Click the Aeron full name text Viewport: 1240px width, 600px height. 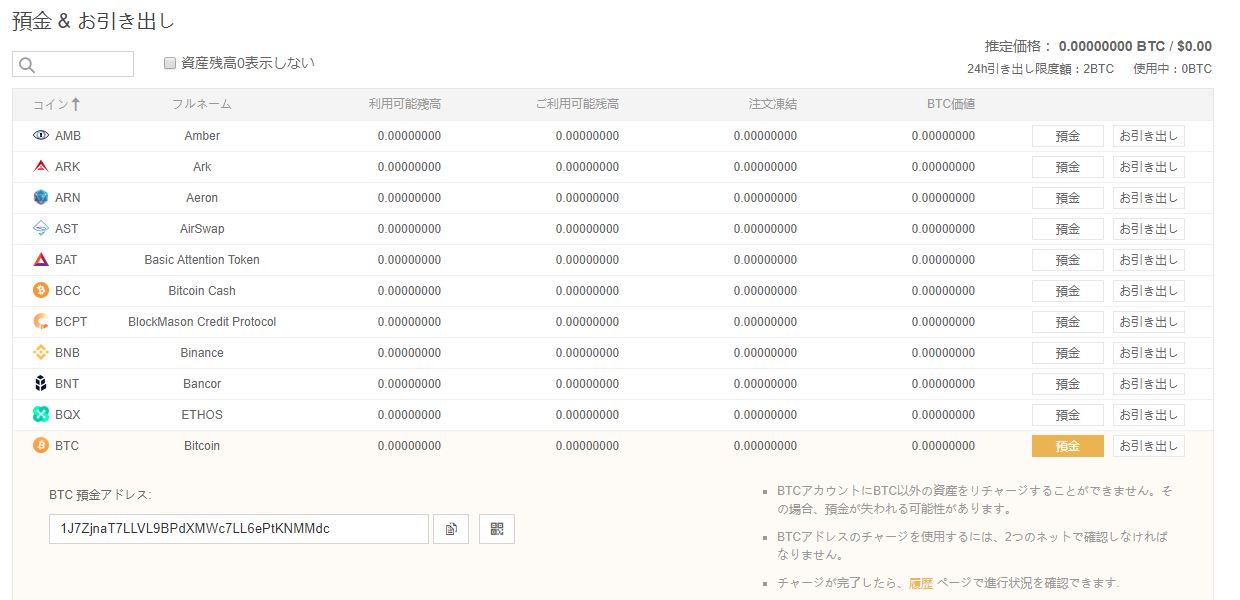coord(202,198)
